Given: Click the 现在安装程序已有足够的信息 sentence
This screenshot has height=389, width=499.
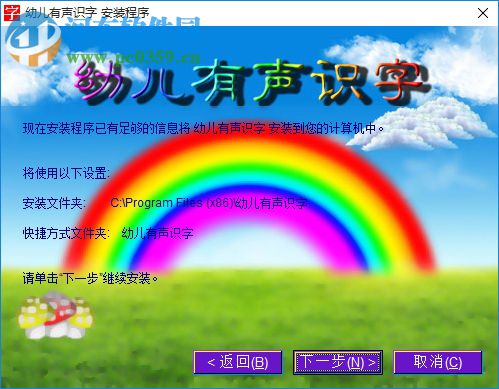Looking at the screenshot, I should (x=203, y=128).
